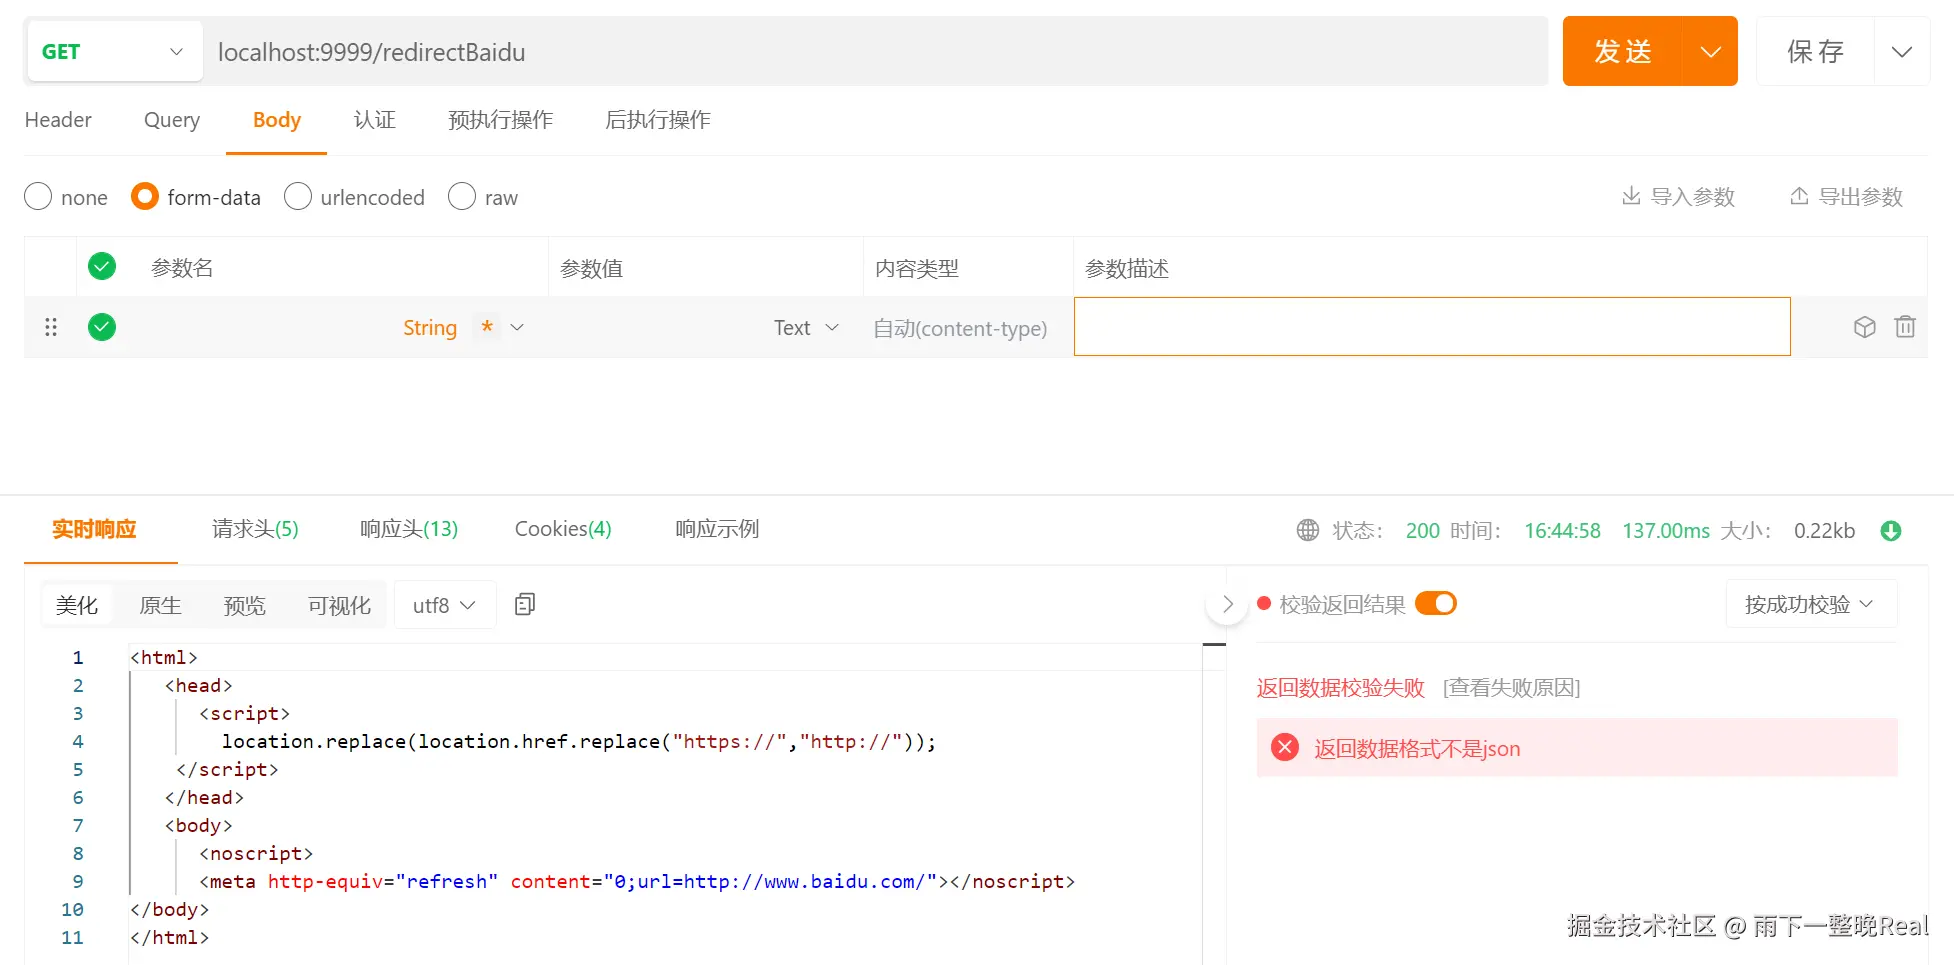The image size is (1954, 965).
Task: Click the export parameters icon button
Action: click(x=1845, y=197)
